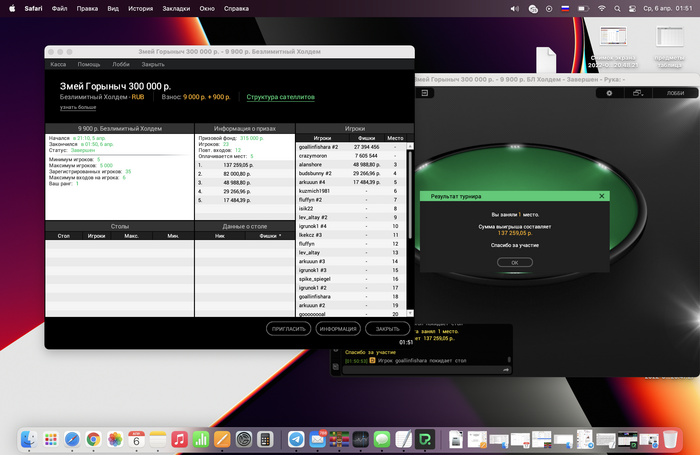
Task: Open the Trash in the dock
Action: 670,440
